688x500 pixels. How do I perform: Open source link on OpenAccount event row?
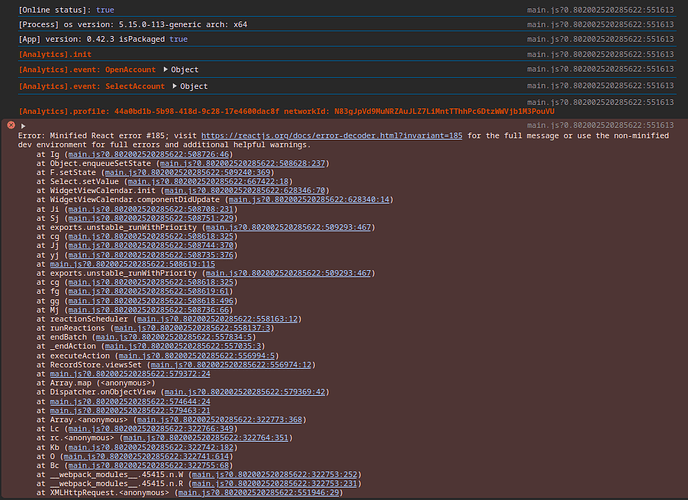600,69
